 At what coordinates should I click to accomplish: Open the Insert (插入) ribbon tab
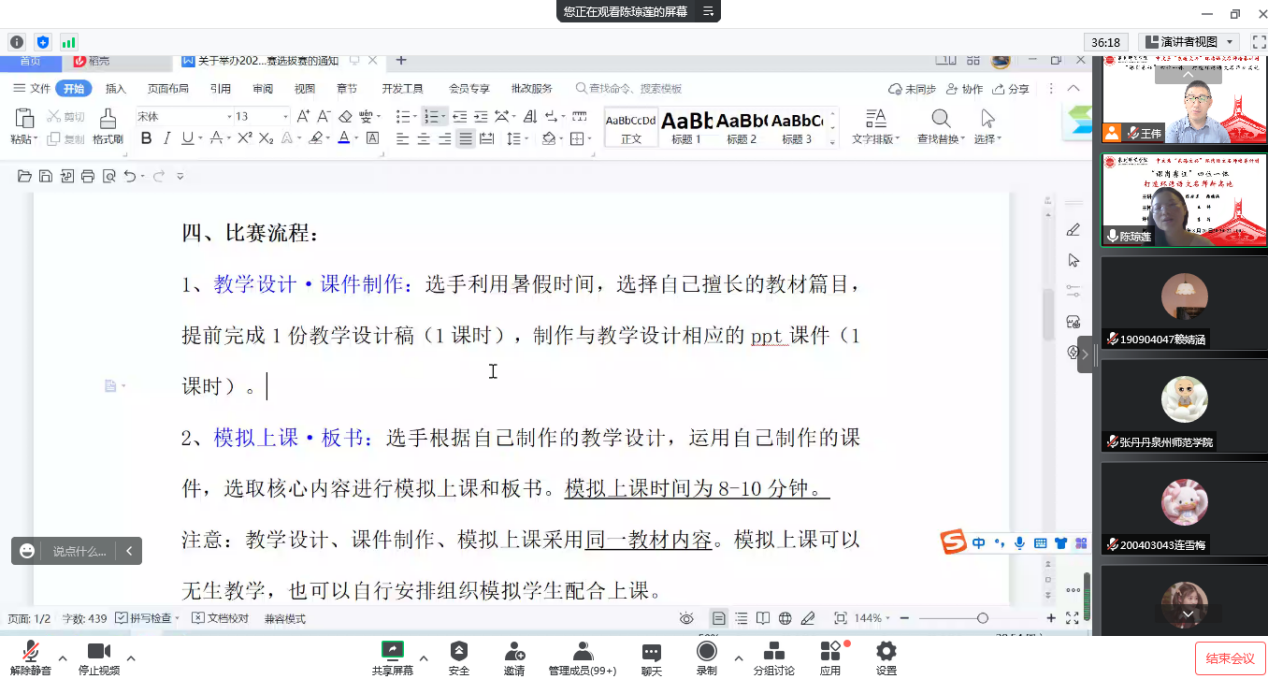coord(116,88)
